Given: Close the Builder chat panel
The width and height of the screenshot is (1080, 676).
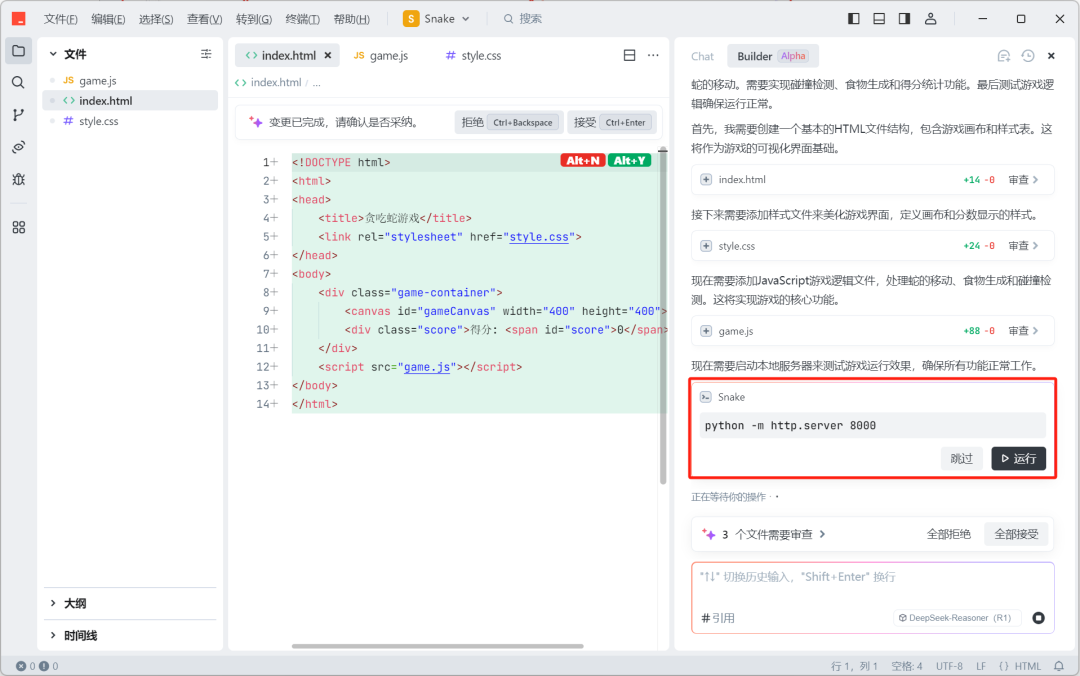Looking at the screenshot, I should (x=1051, y=56).
